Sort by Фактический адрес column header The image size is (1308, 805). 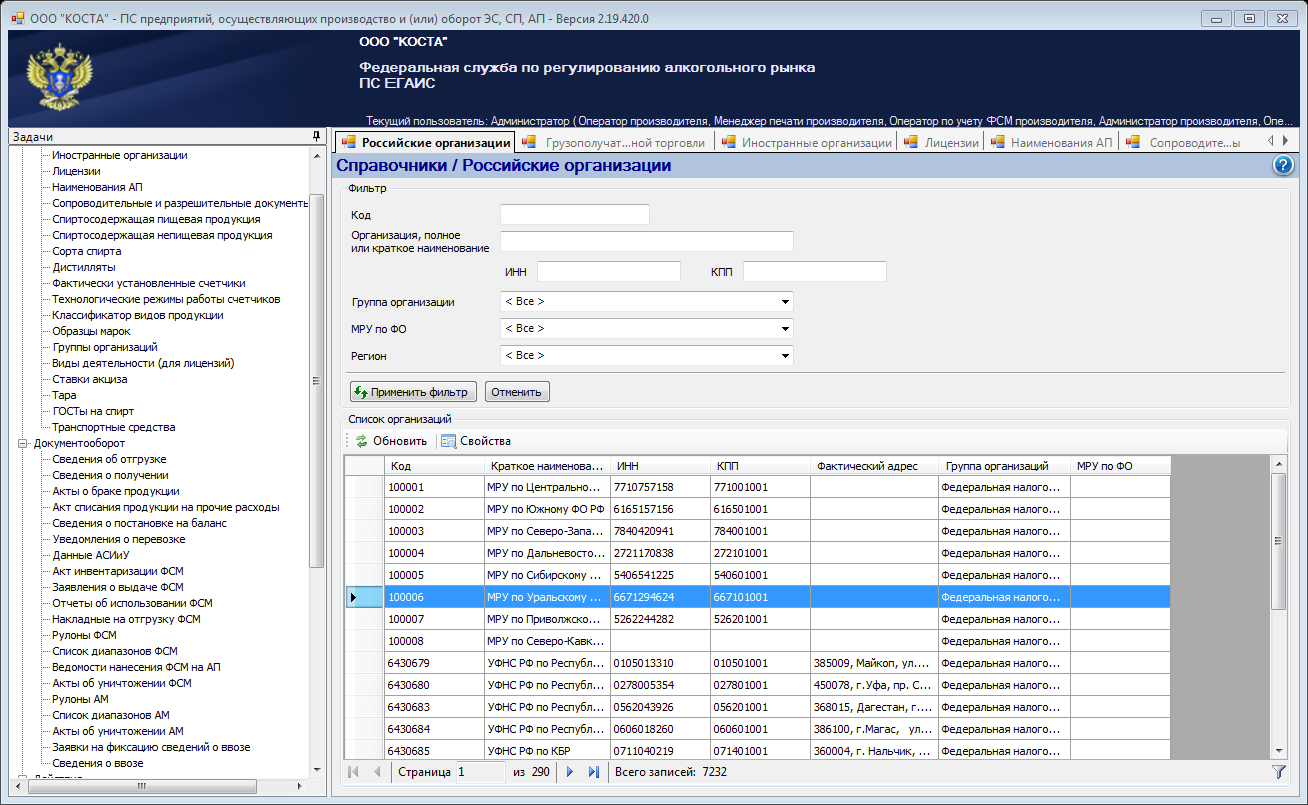point(874,466)
